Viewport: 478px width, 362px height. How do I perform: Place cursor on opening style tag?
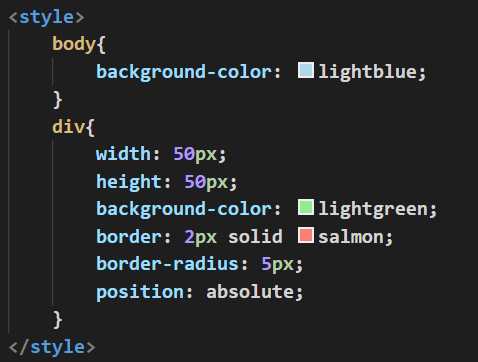click(x=46, y=17)
